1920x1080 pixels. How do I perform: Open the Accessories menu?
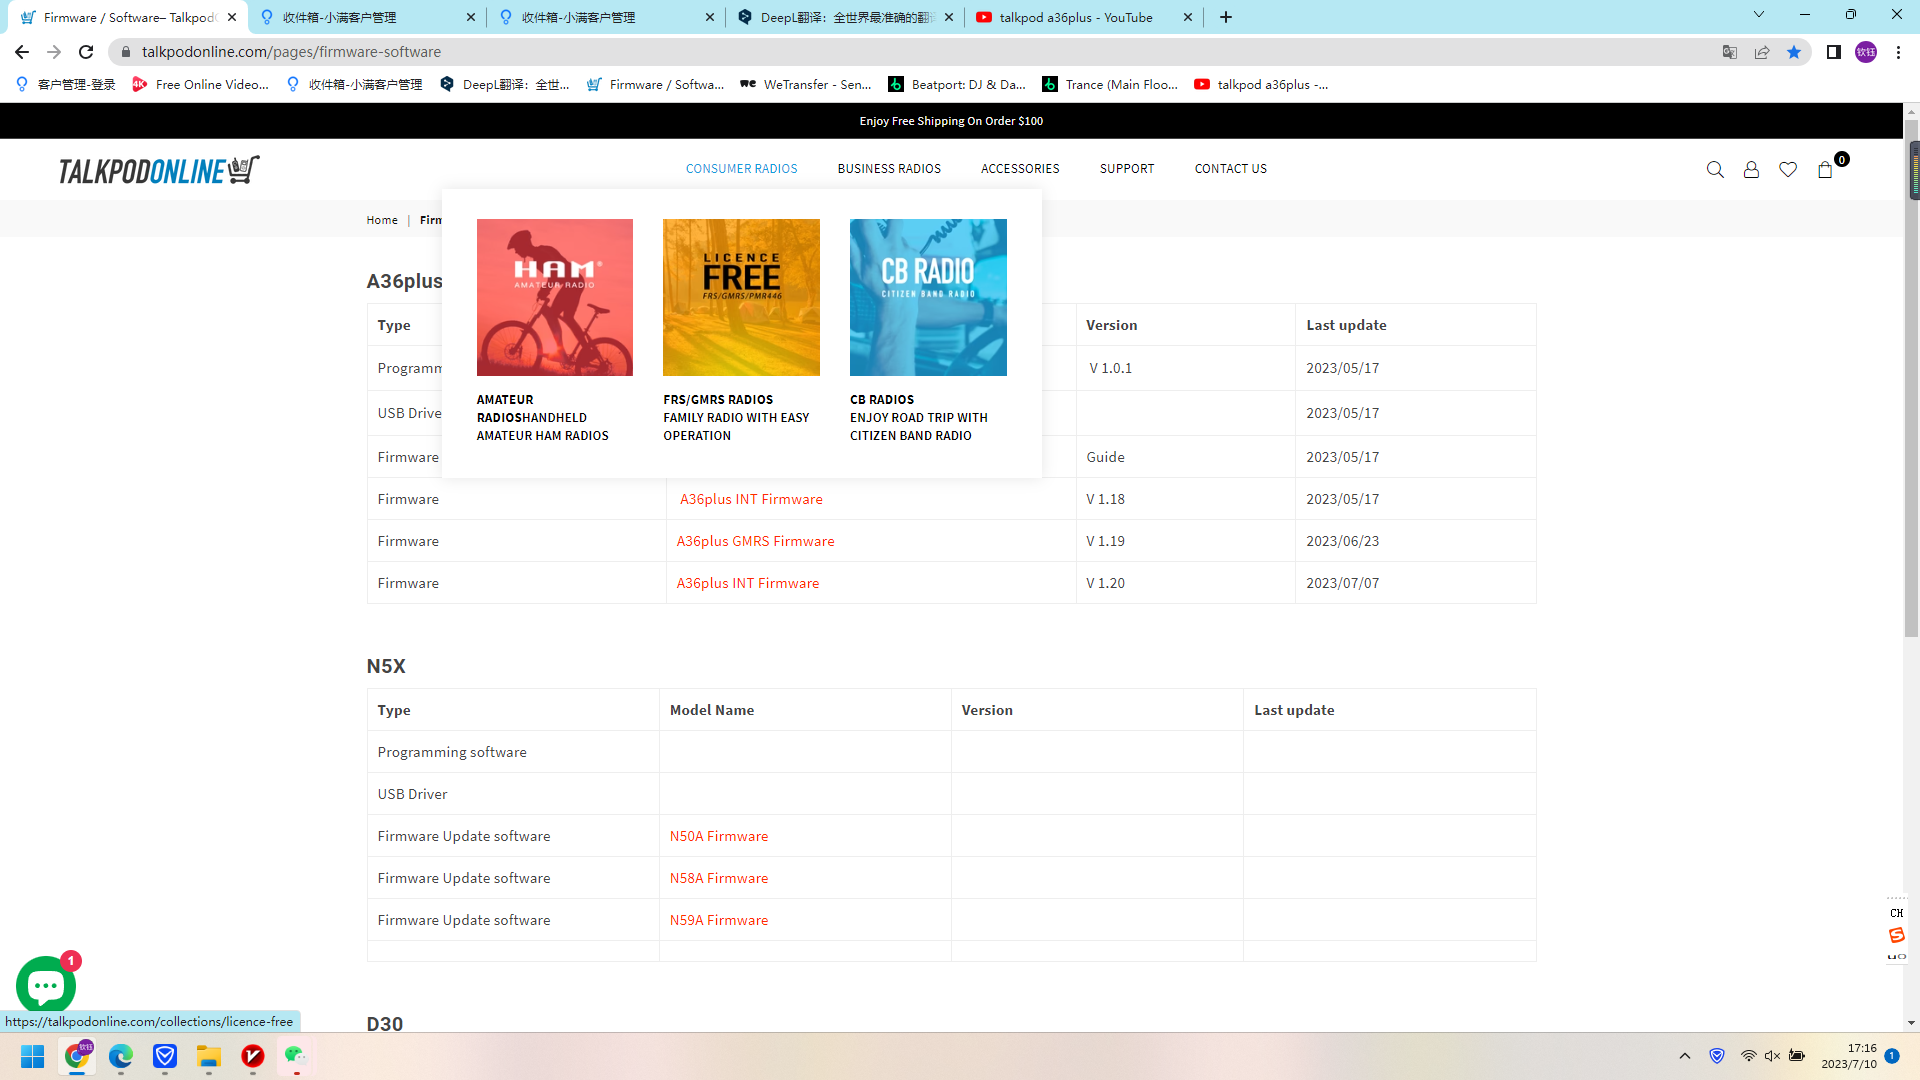1020,169
